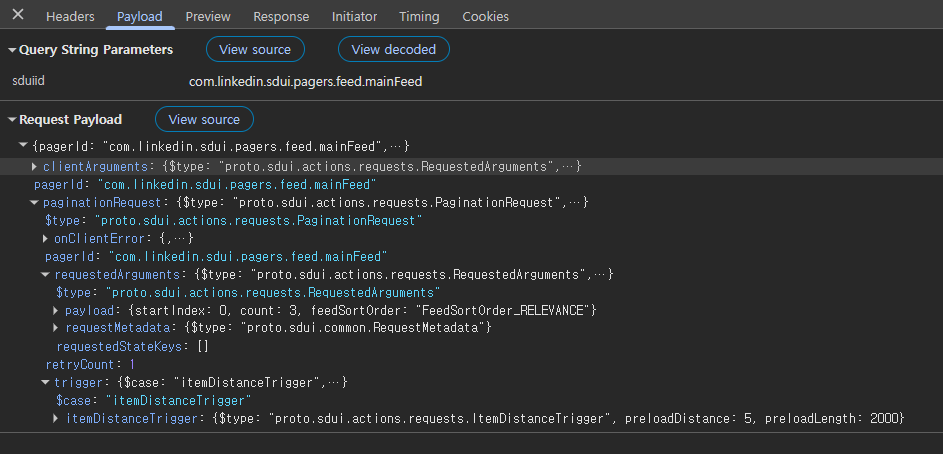Collapse the root pagerId payload object
The image size is (943, 454).
point(23,146)
